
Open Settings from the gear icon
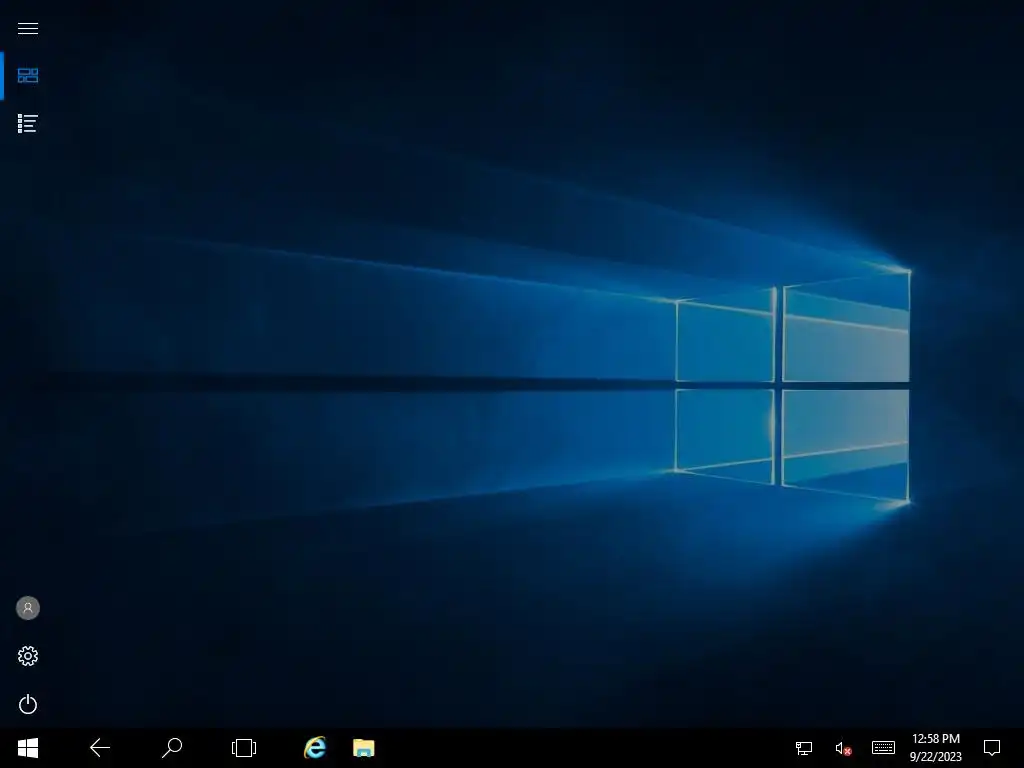[x=27, y=656]
